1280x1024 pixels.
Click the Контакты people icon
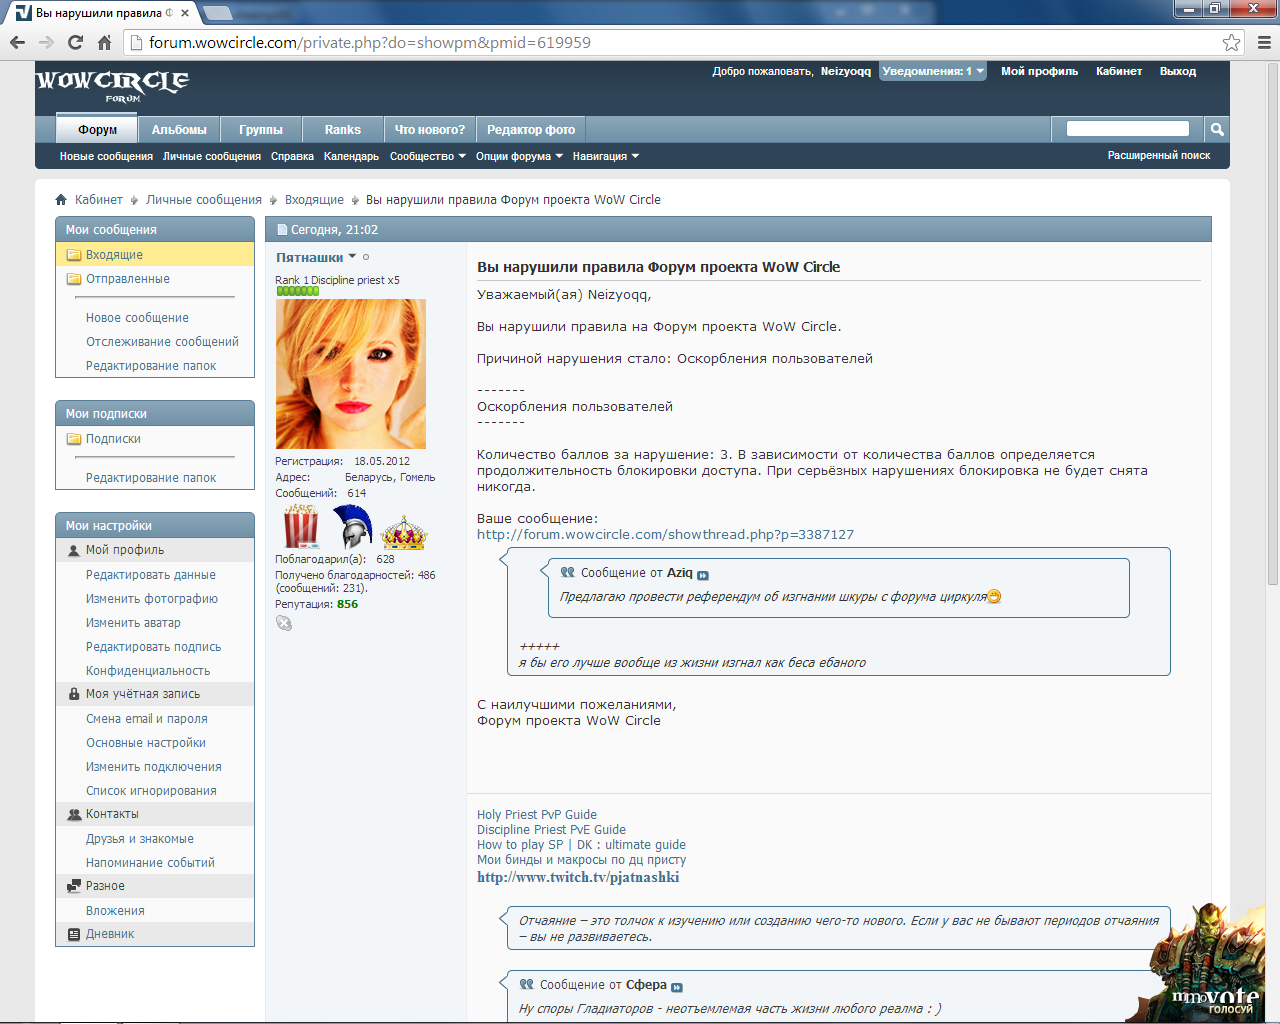tap(74, 814)
